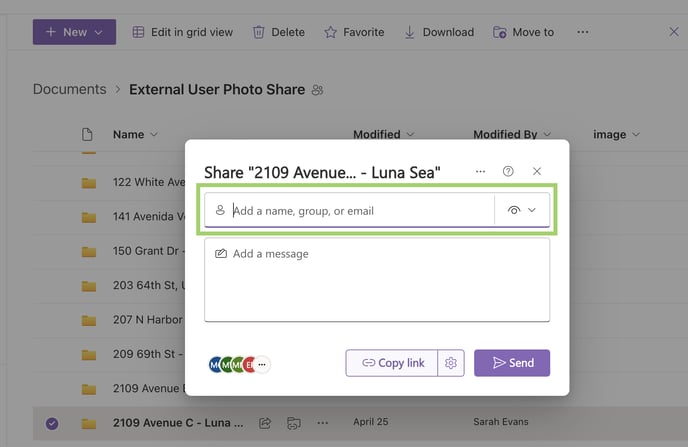Open the image column header dropdown

point(616,134)
